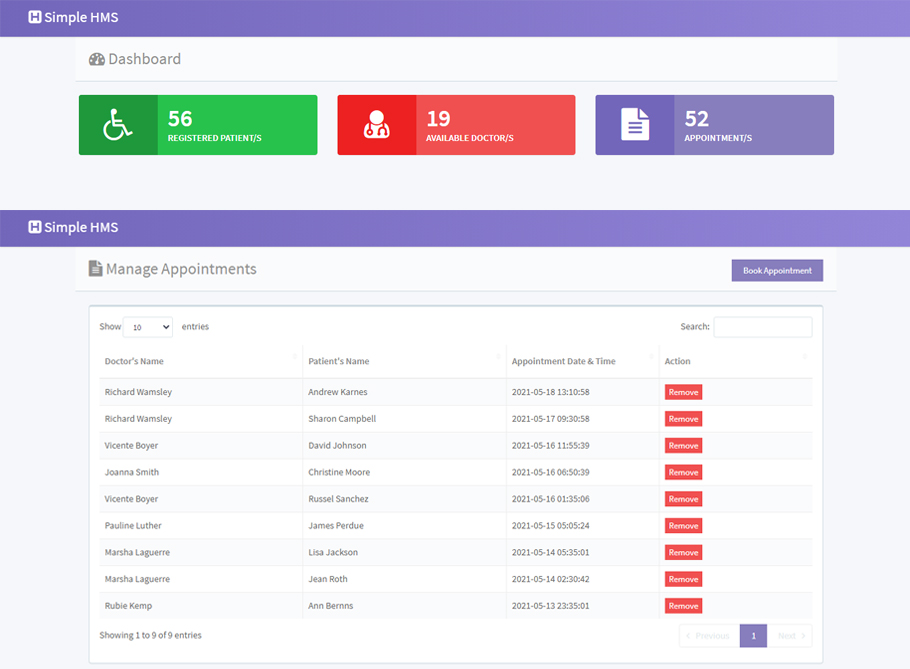Click patient name Andrew Karnes
The image size is (910, 669).
(x=338, y=392)
